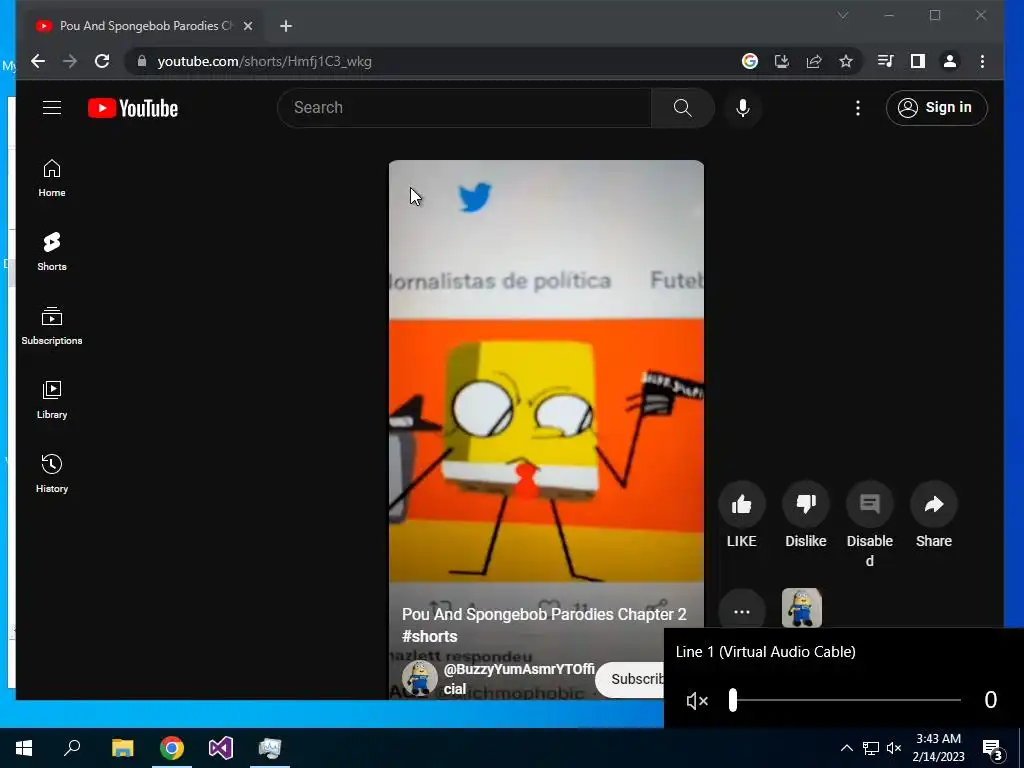Dislike the short with thumbs down

point(805,504)
